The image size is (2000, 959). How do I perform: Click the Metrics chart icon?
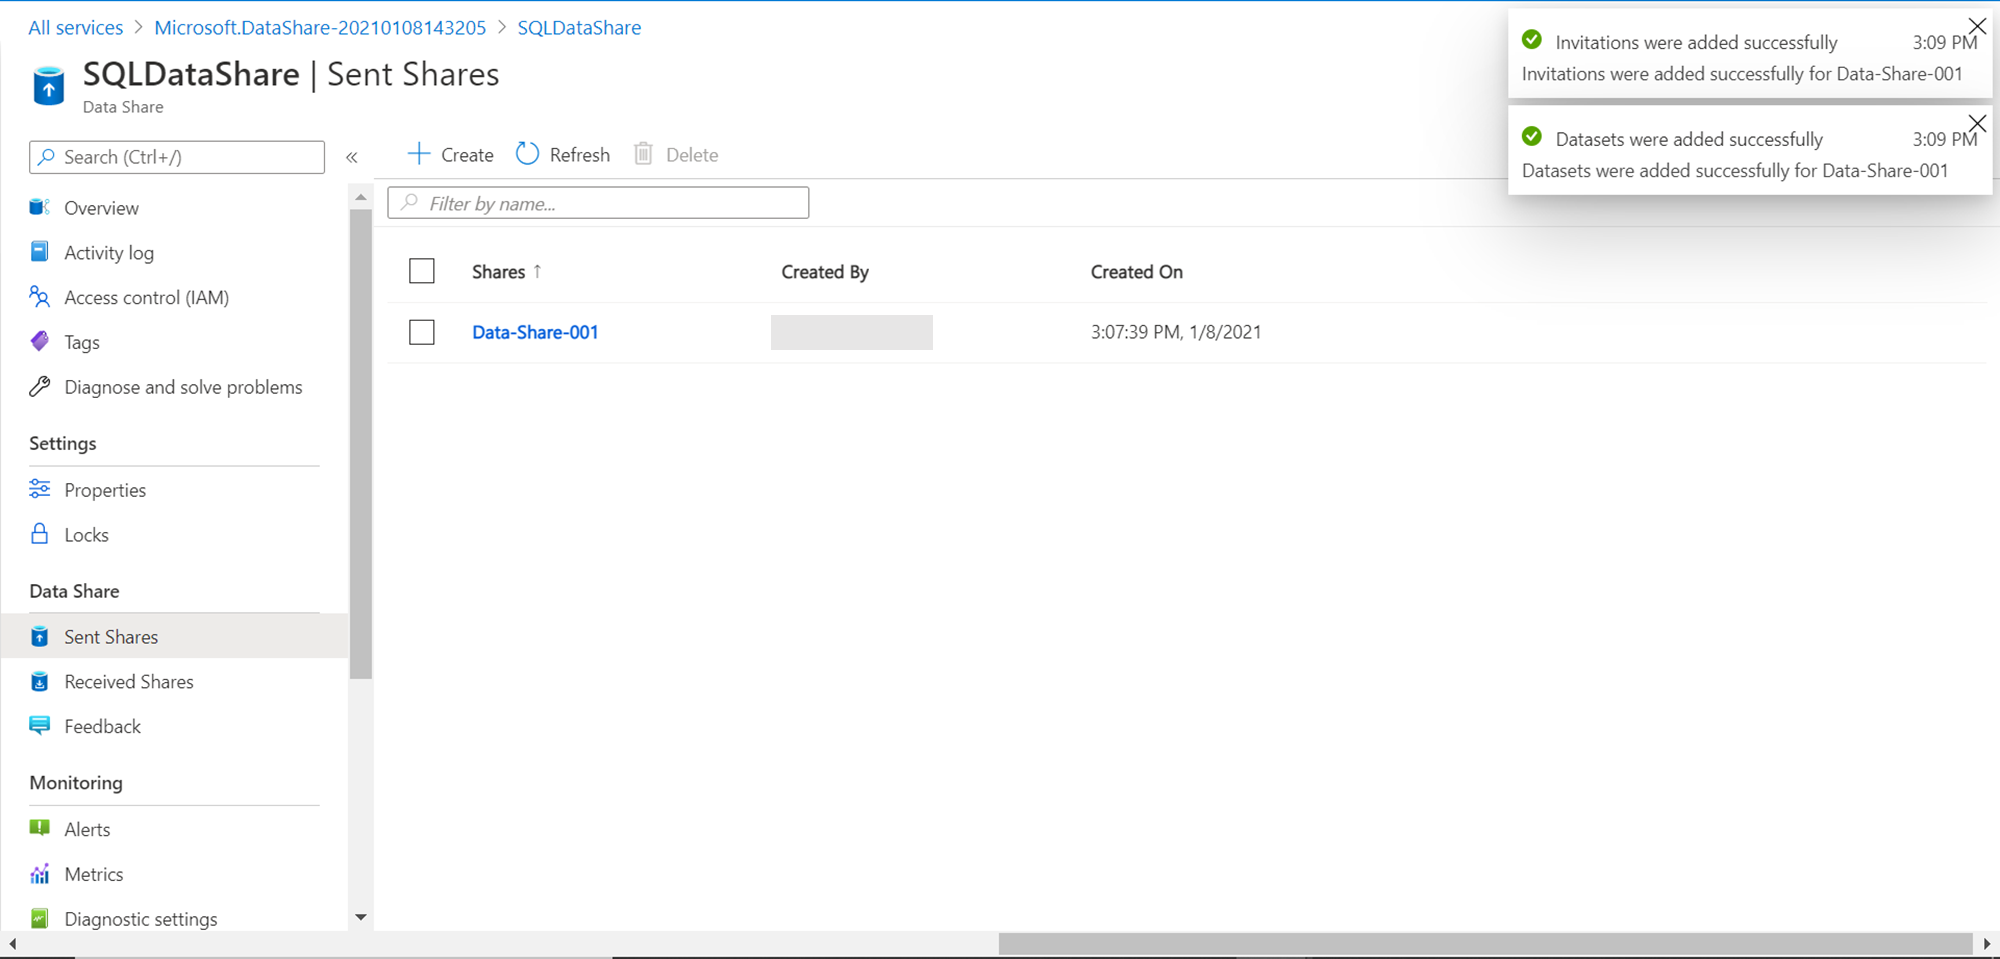tap(40, 874)
